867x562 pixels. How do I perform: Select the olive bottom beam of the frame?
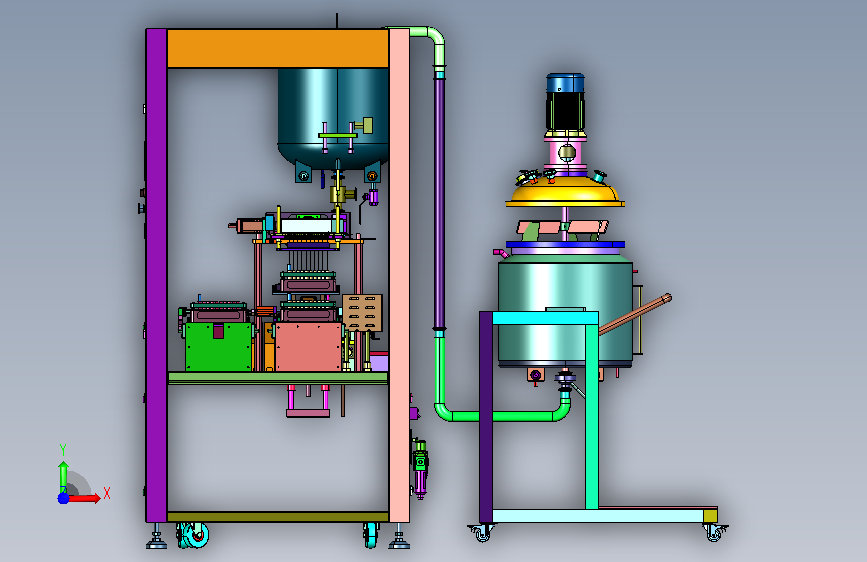[x=278, y=517]
